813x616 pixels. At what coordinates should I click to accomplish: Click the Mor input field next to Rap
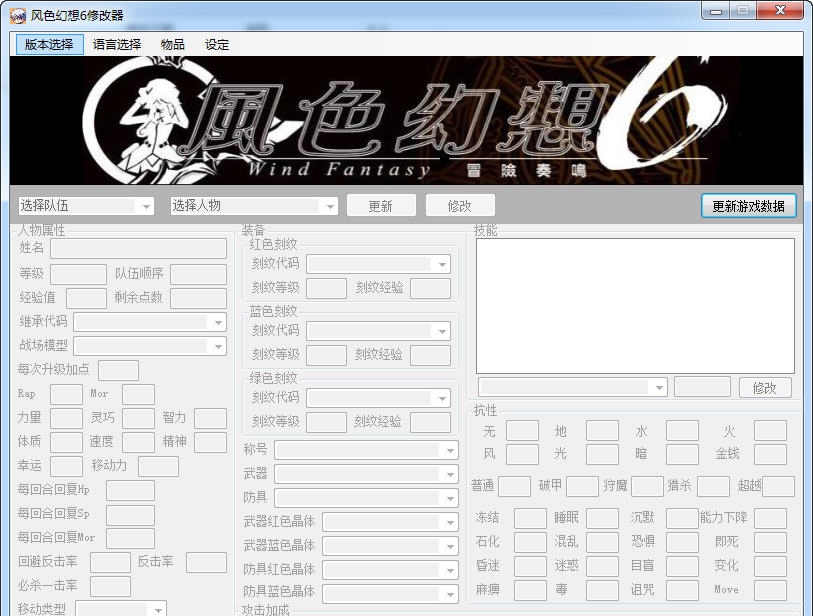pyautogui.click(x=138, y=394)
